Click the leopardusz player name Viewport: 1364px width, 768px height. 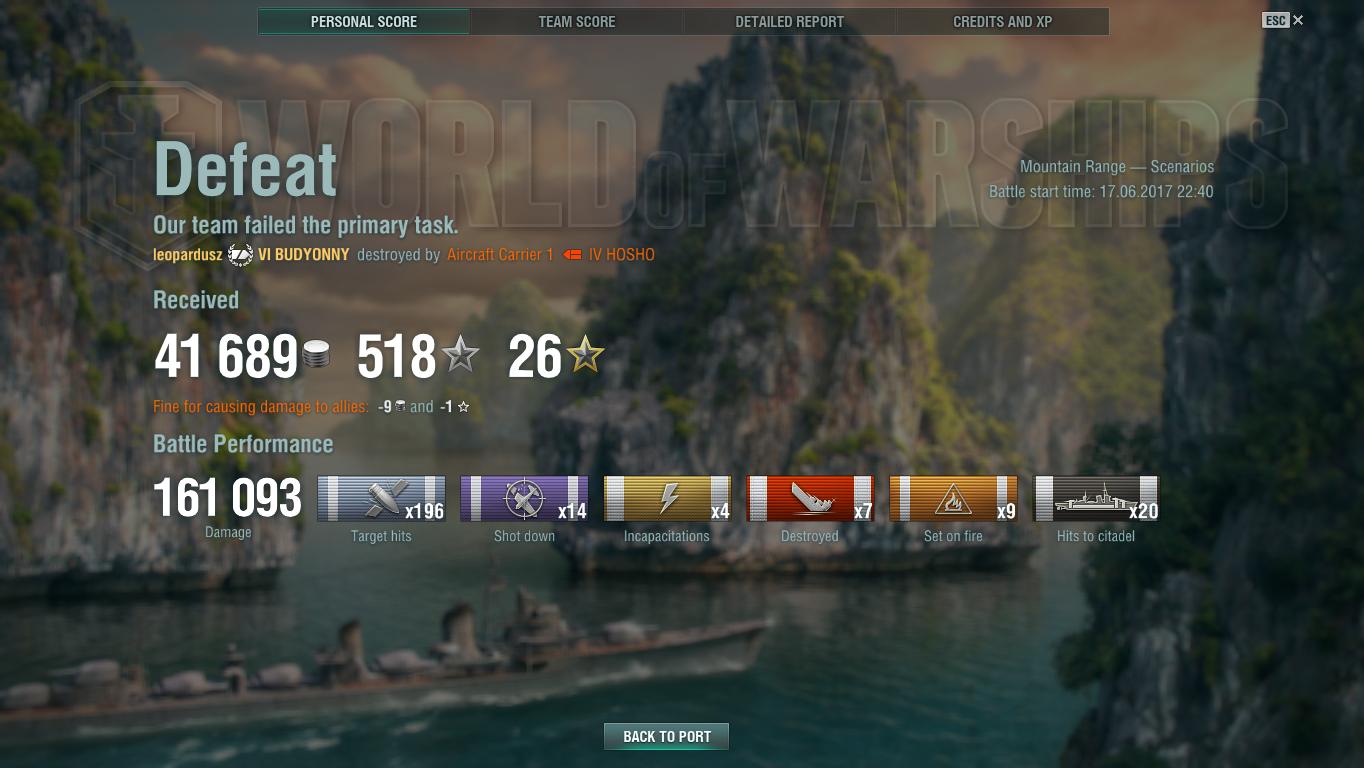pos(188,255)
